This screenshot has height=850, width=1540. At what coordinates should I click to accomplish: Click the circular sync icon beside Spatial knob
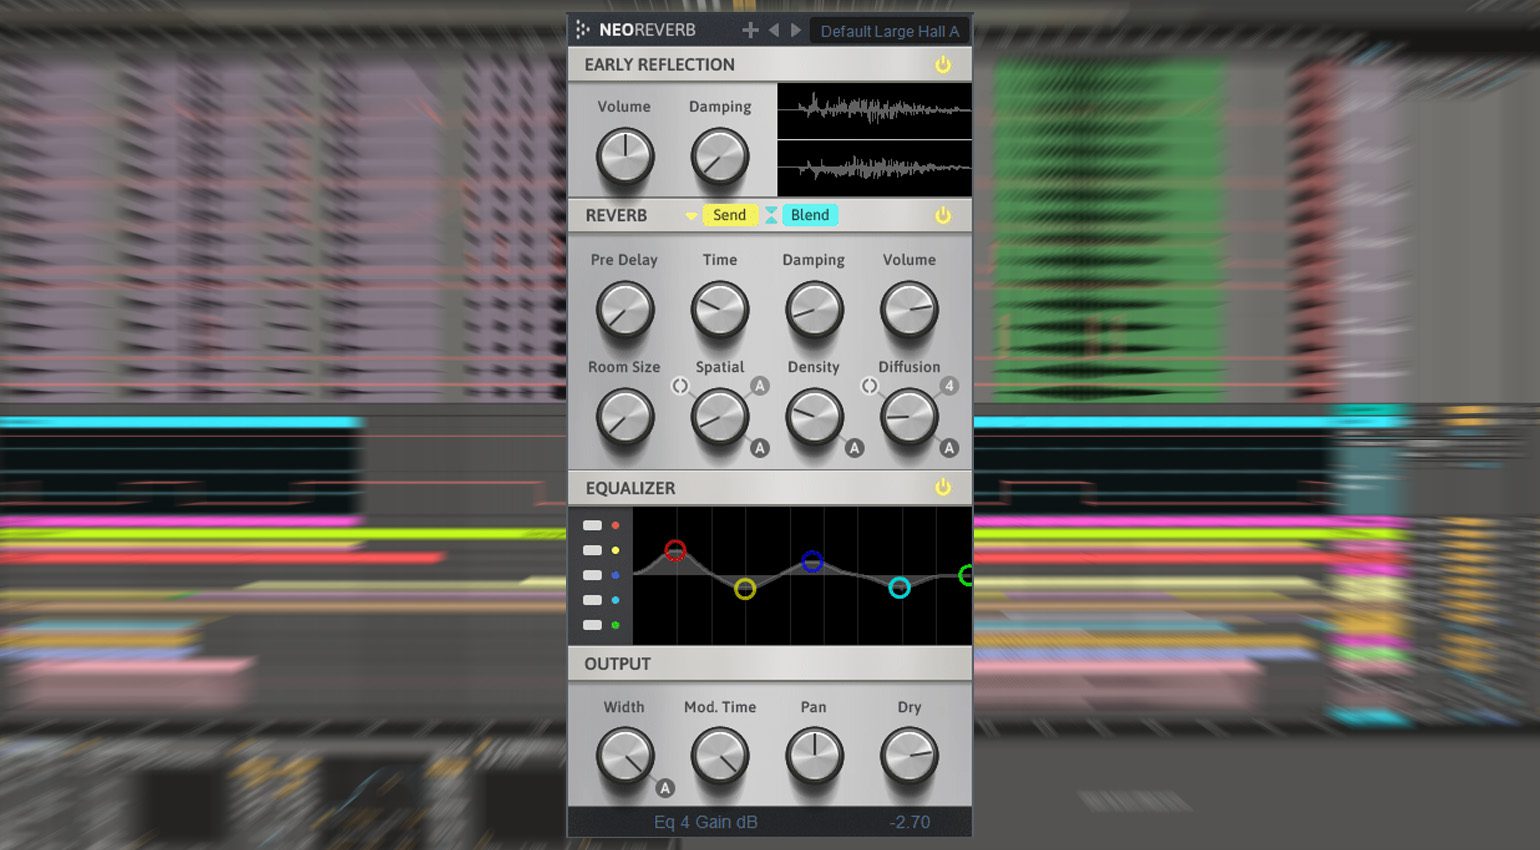680,386
